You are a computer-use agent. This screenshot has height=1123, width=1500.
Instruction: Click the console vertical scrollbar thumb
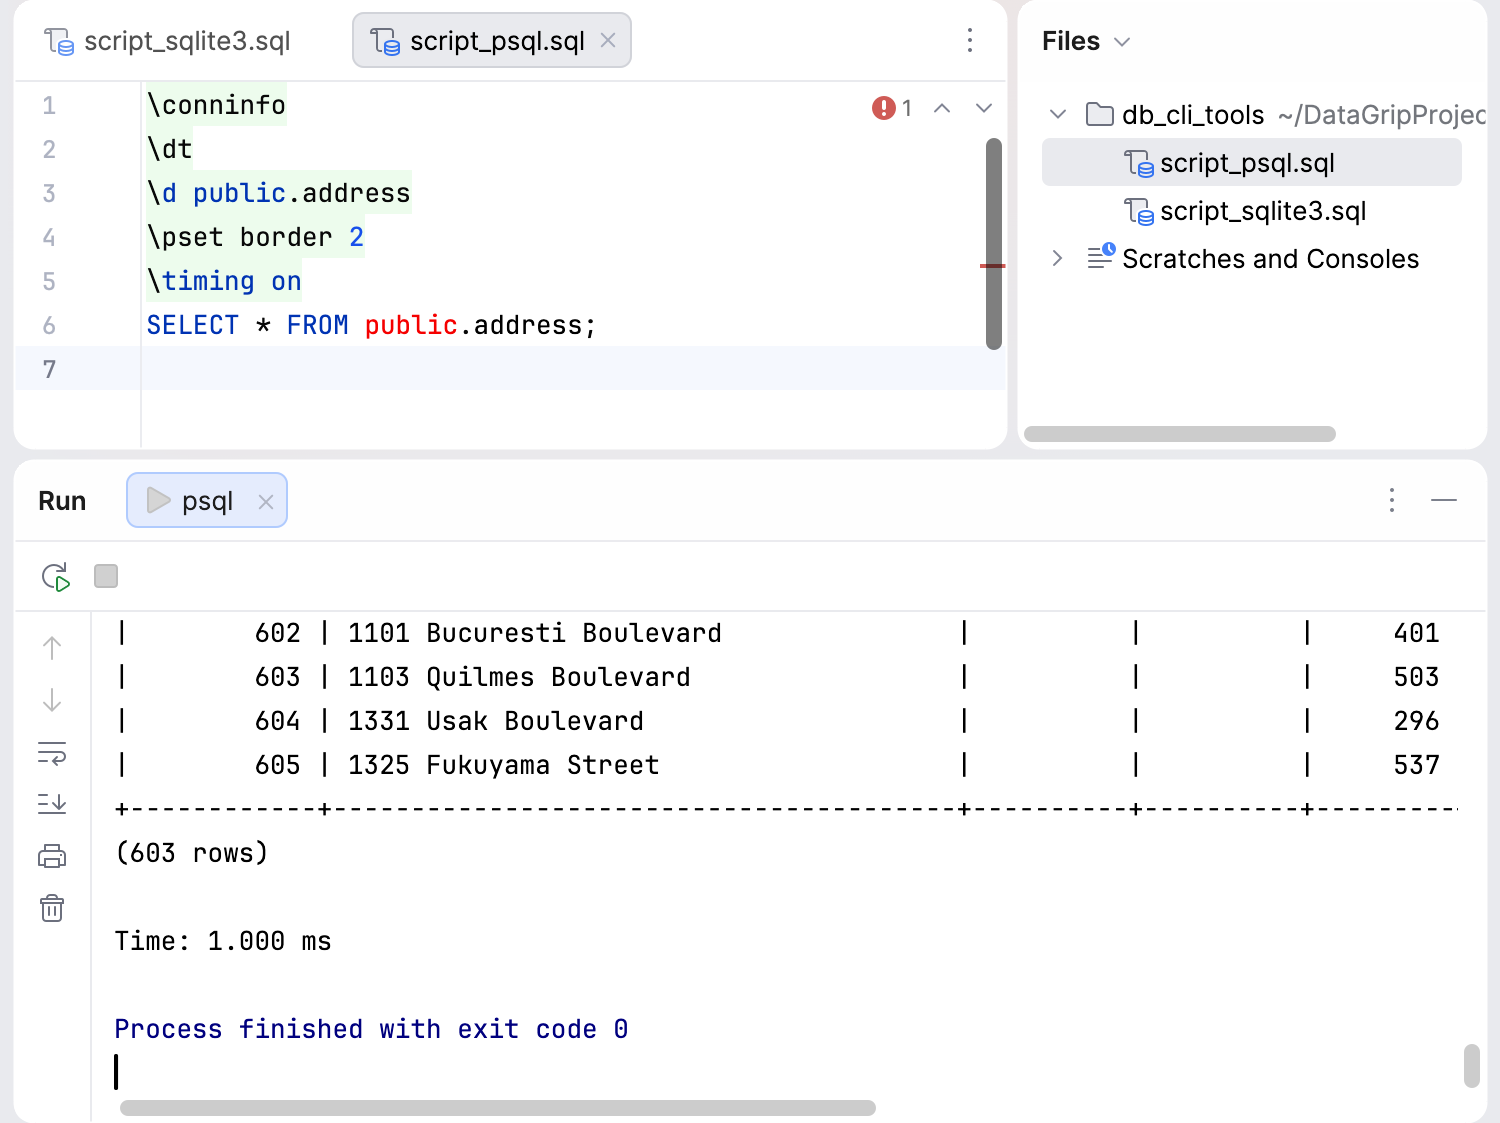(x=1472, y=1066)
